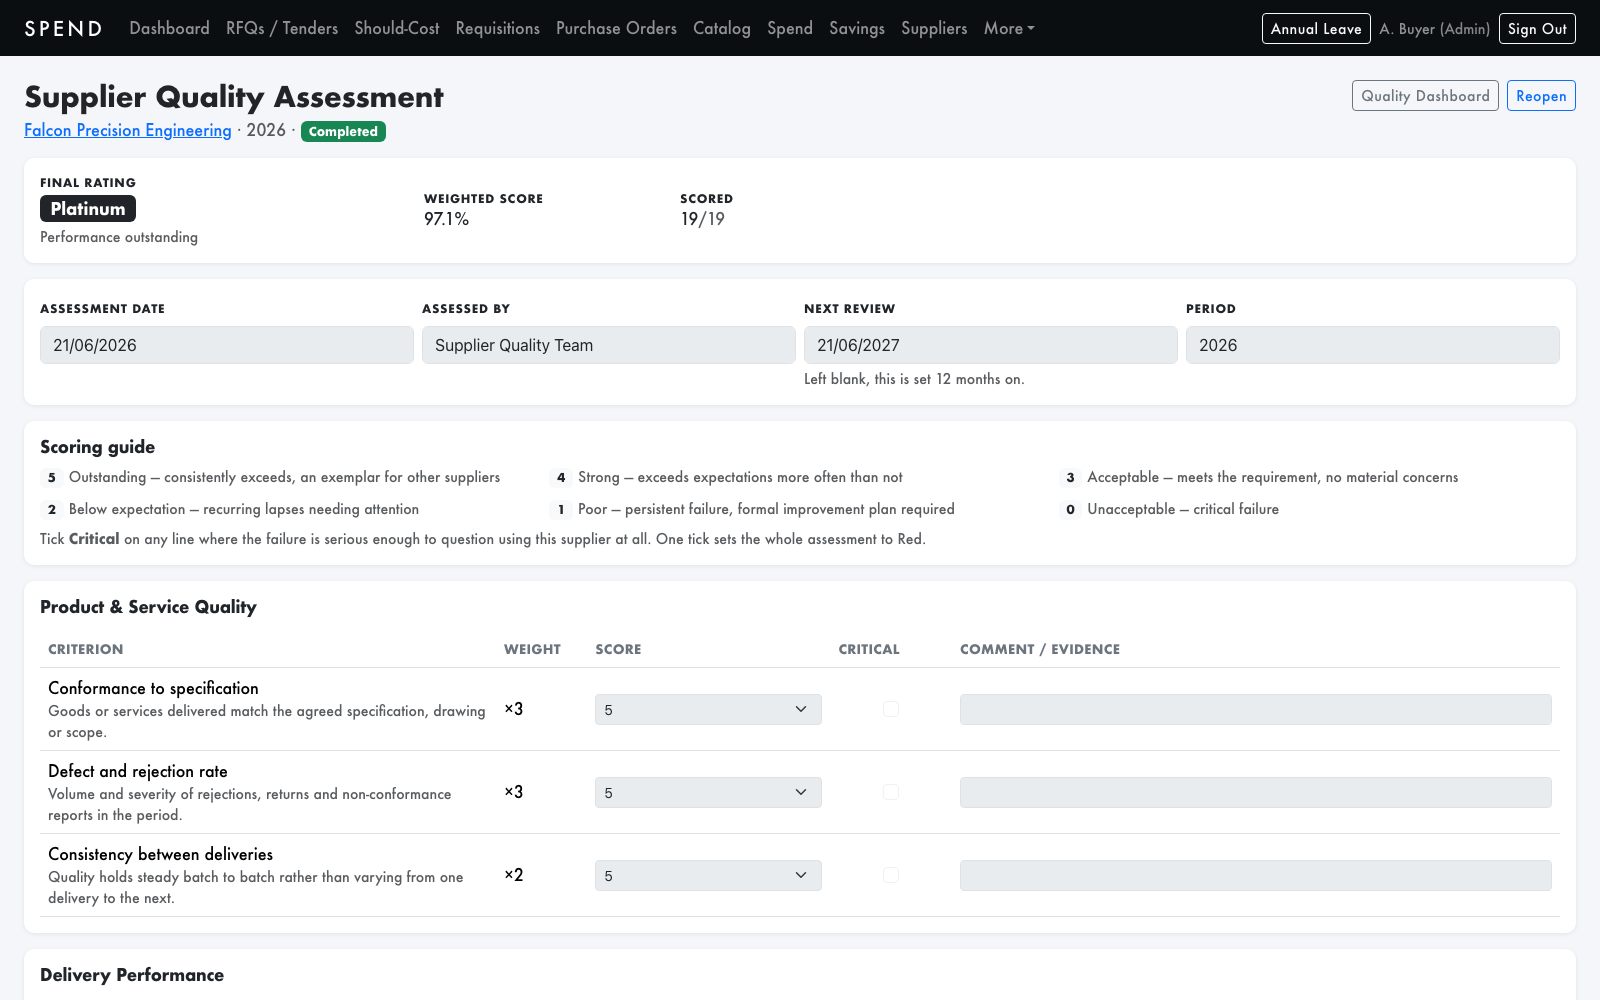Click the Scoring guide heading
1600x1000 pixels.
98,447
